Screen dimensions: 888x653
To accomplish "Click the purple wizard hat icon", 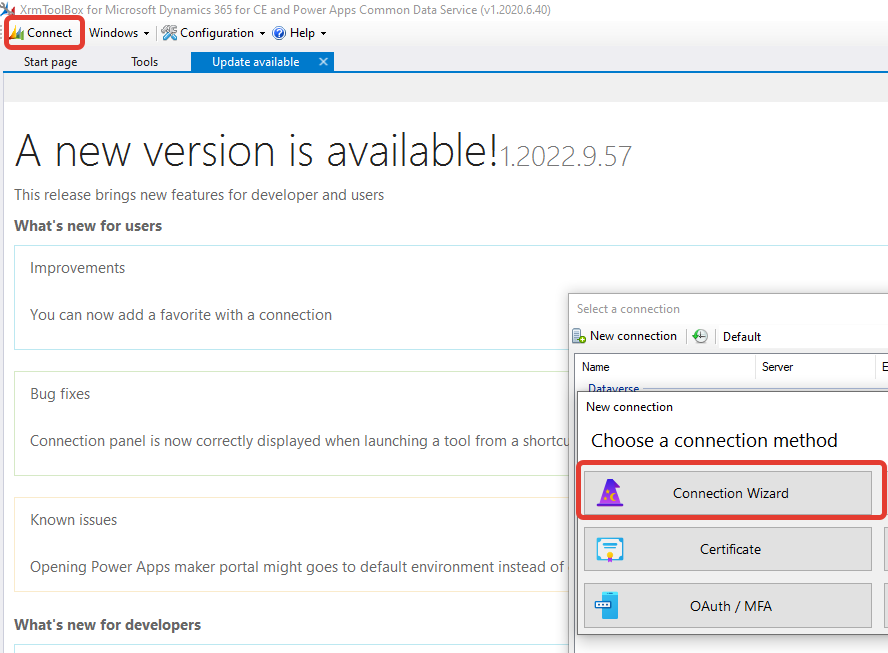I will pos(610,493).
